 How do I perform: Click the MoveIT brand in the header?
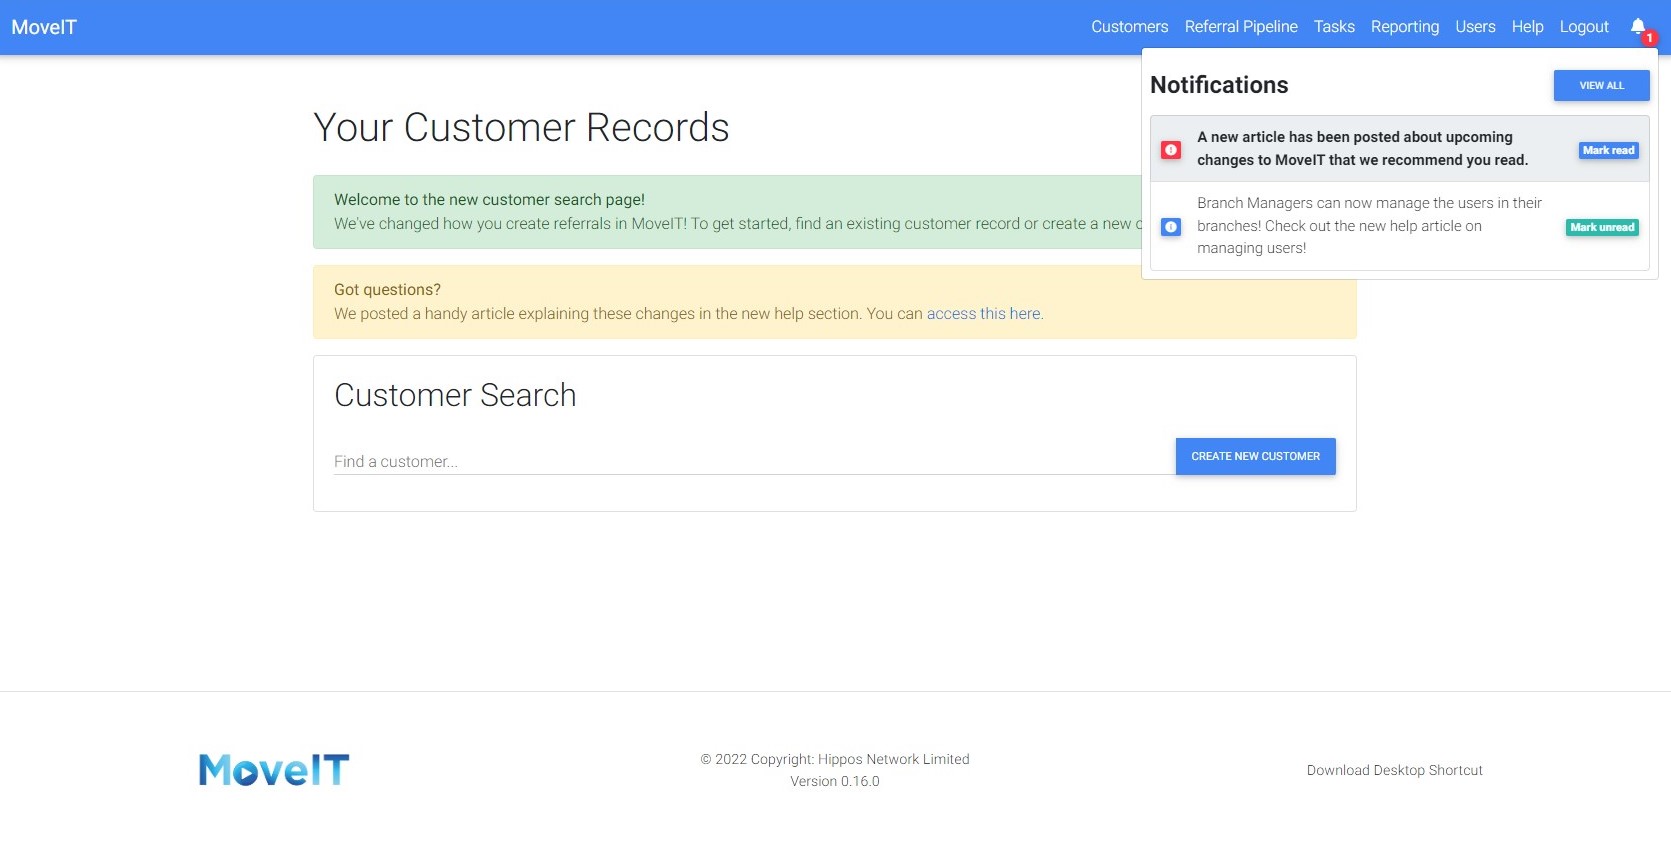click(x=44, y=27)
